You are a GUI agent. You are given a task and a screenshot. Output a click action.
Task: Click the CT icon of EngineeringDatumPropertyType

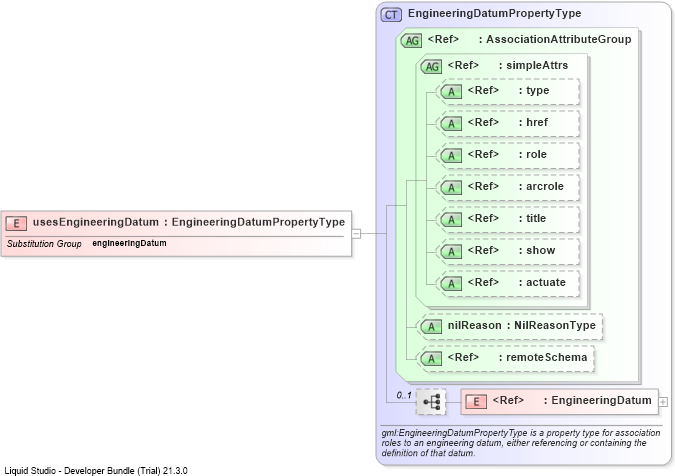click(x=391, y=15)
